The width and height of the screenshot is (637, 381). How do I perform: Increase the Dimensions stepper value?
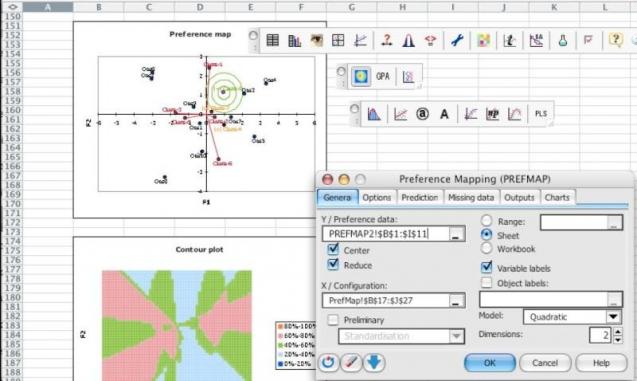(618, 331)
